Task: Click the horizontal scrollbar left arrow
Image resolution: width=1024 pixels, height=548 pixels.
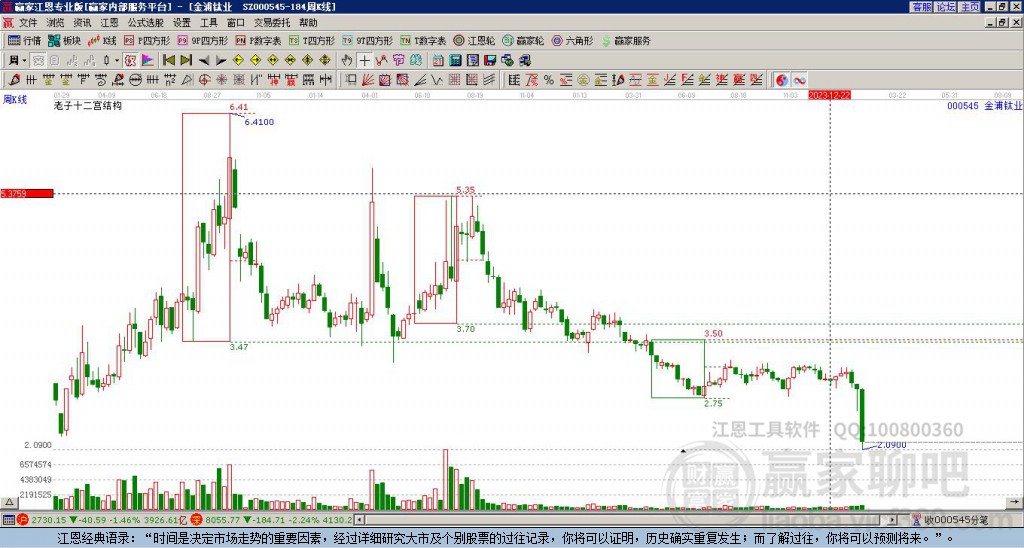Action: (359, 520)
